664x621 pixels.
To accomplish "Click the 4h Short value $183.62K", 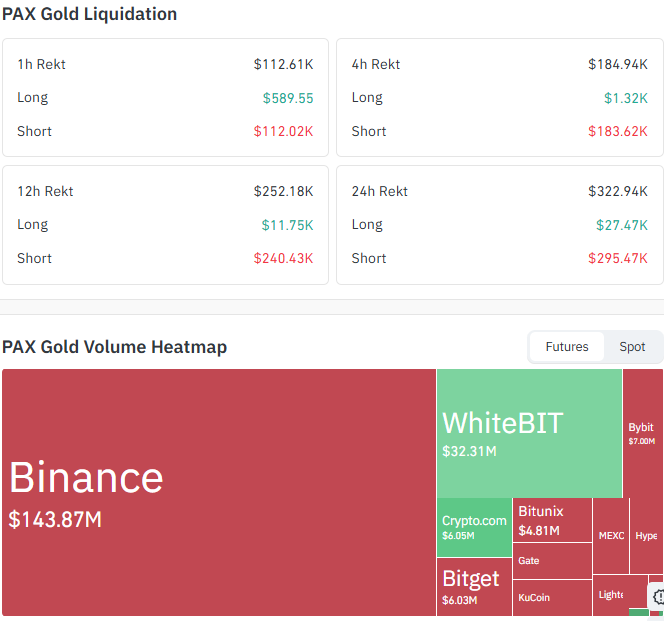I will pos(618,131).
